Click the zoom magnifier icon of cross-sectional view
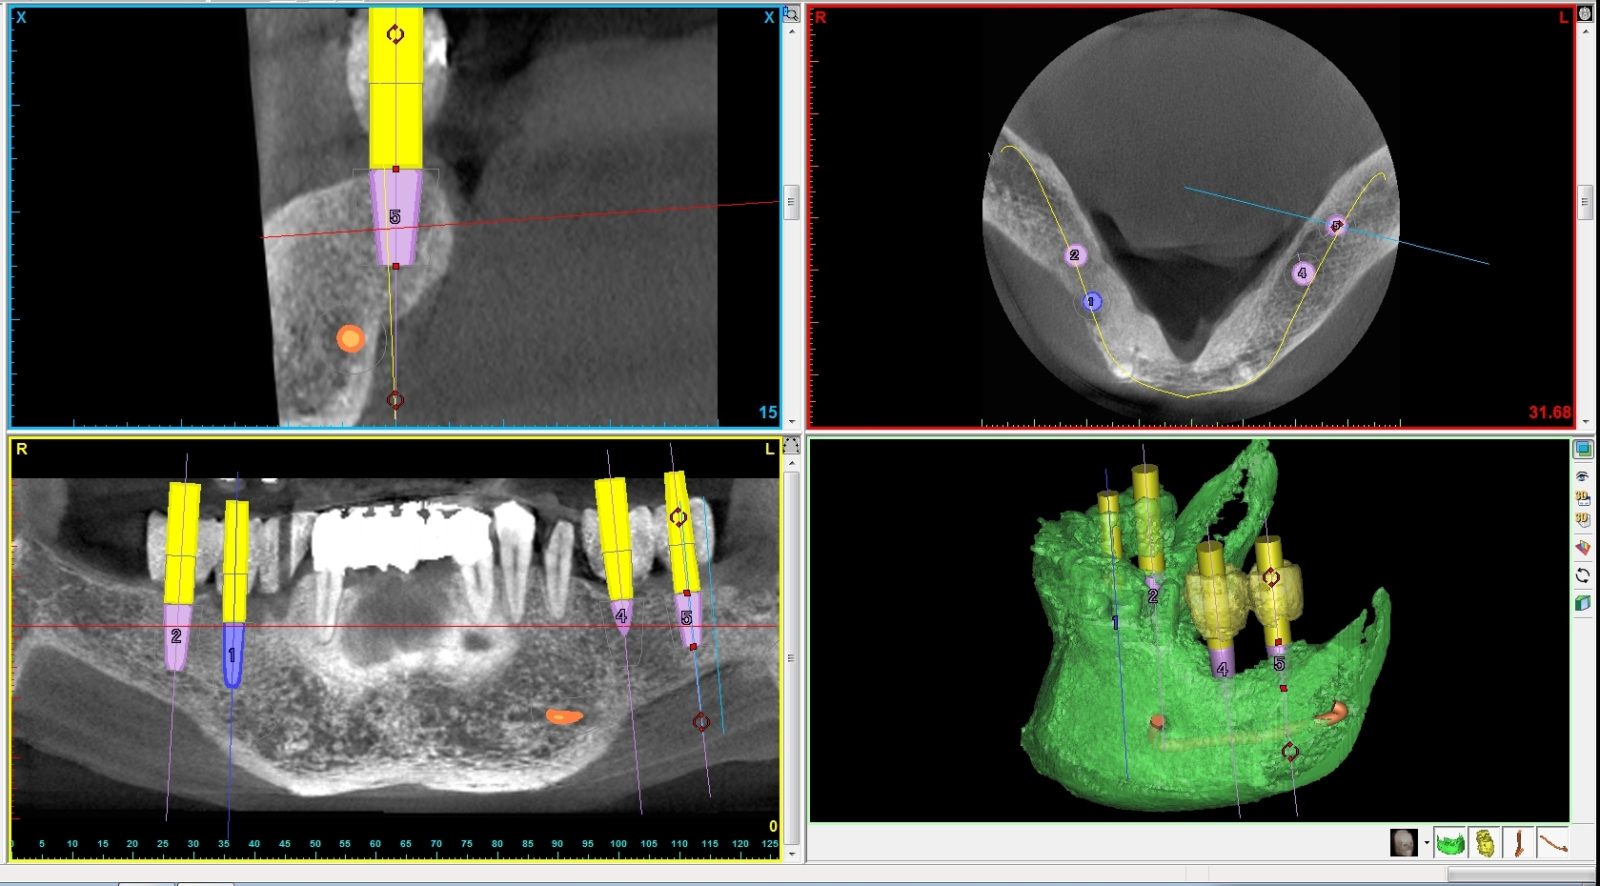 tap(791, 14)
